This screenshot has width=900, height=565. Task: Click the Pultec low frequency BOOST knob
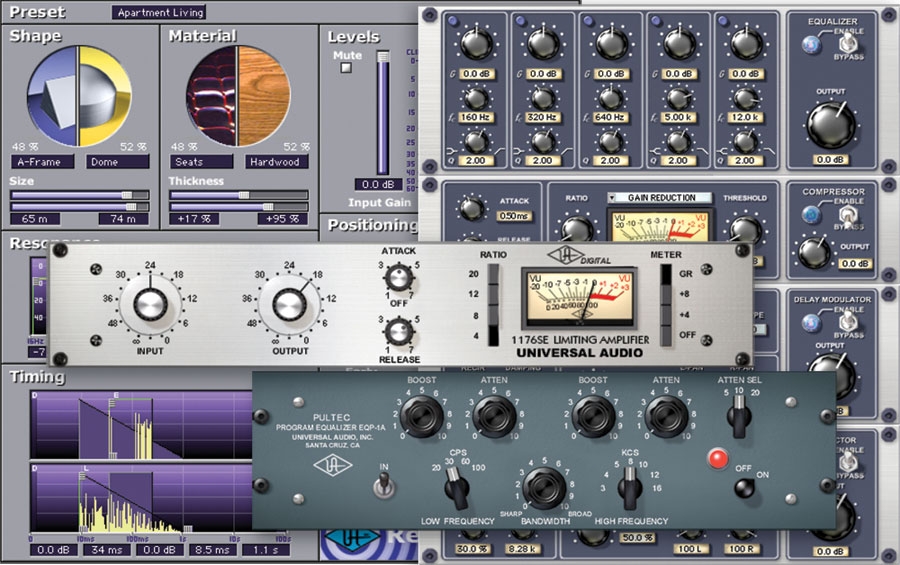(422, 416)
